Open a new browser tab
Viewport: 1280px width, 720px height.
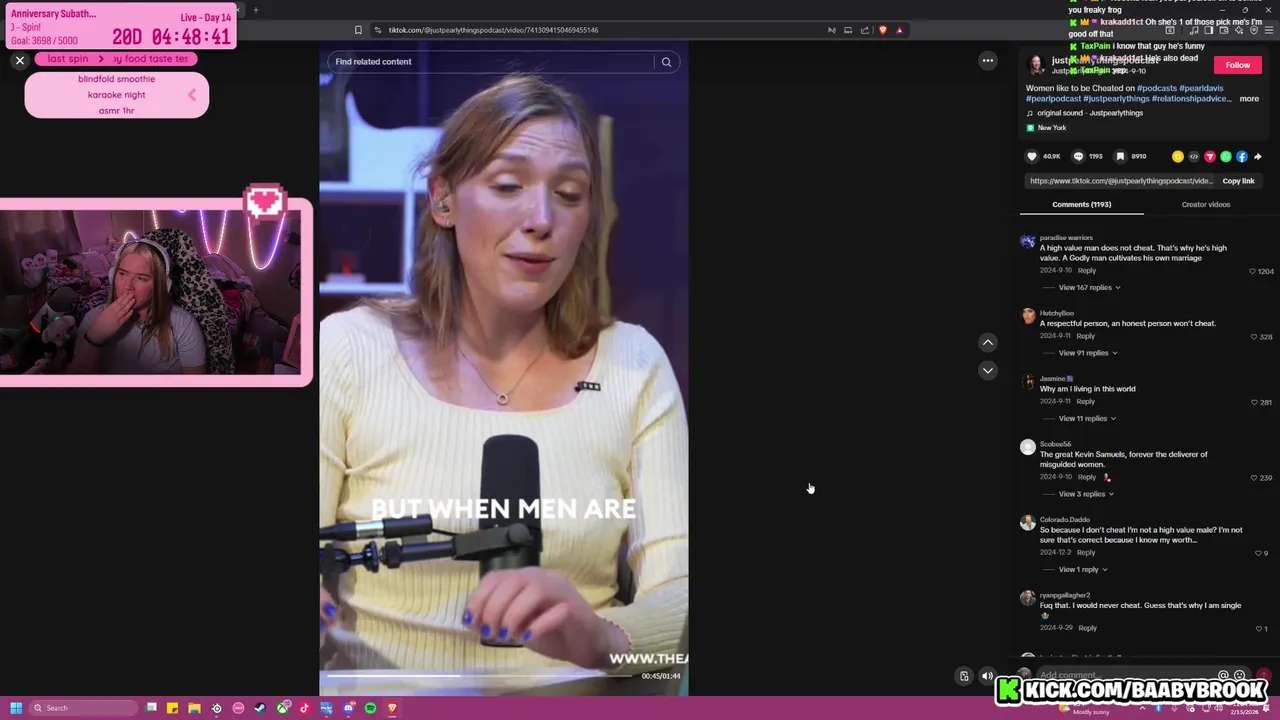tap(255, 10)
